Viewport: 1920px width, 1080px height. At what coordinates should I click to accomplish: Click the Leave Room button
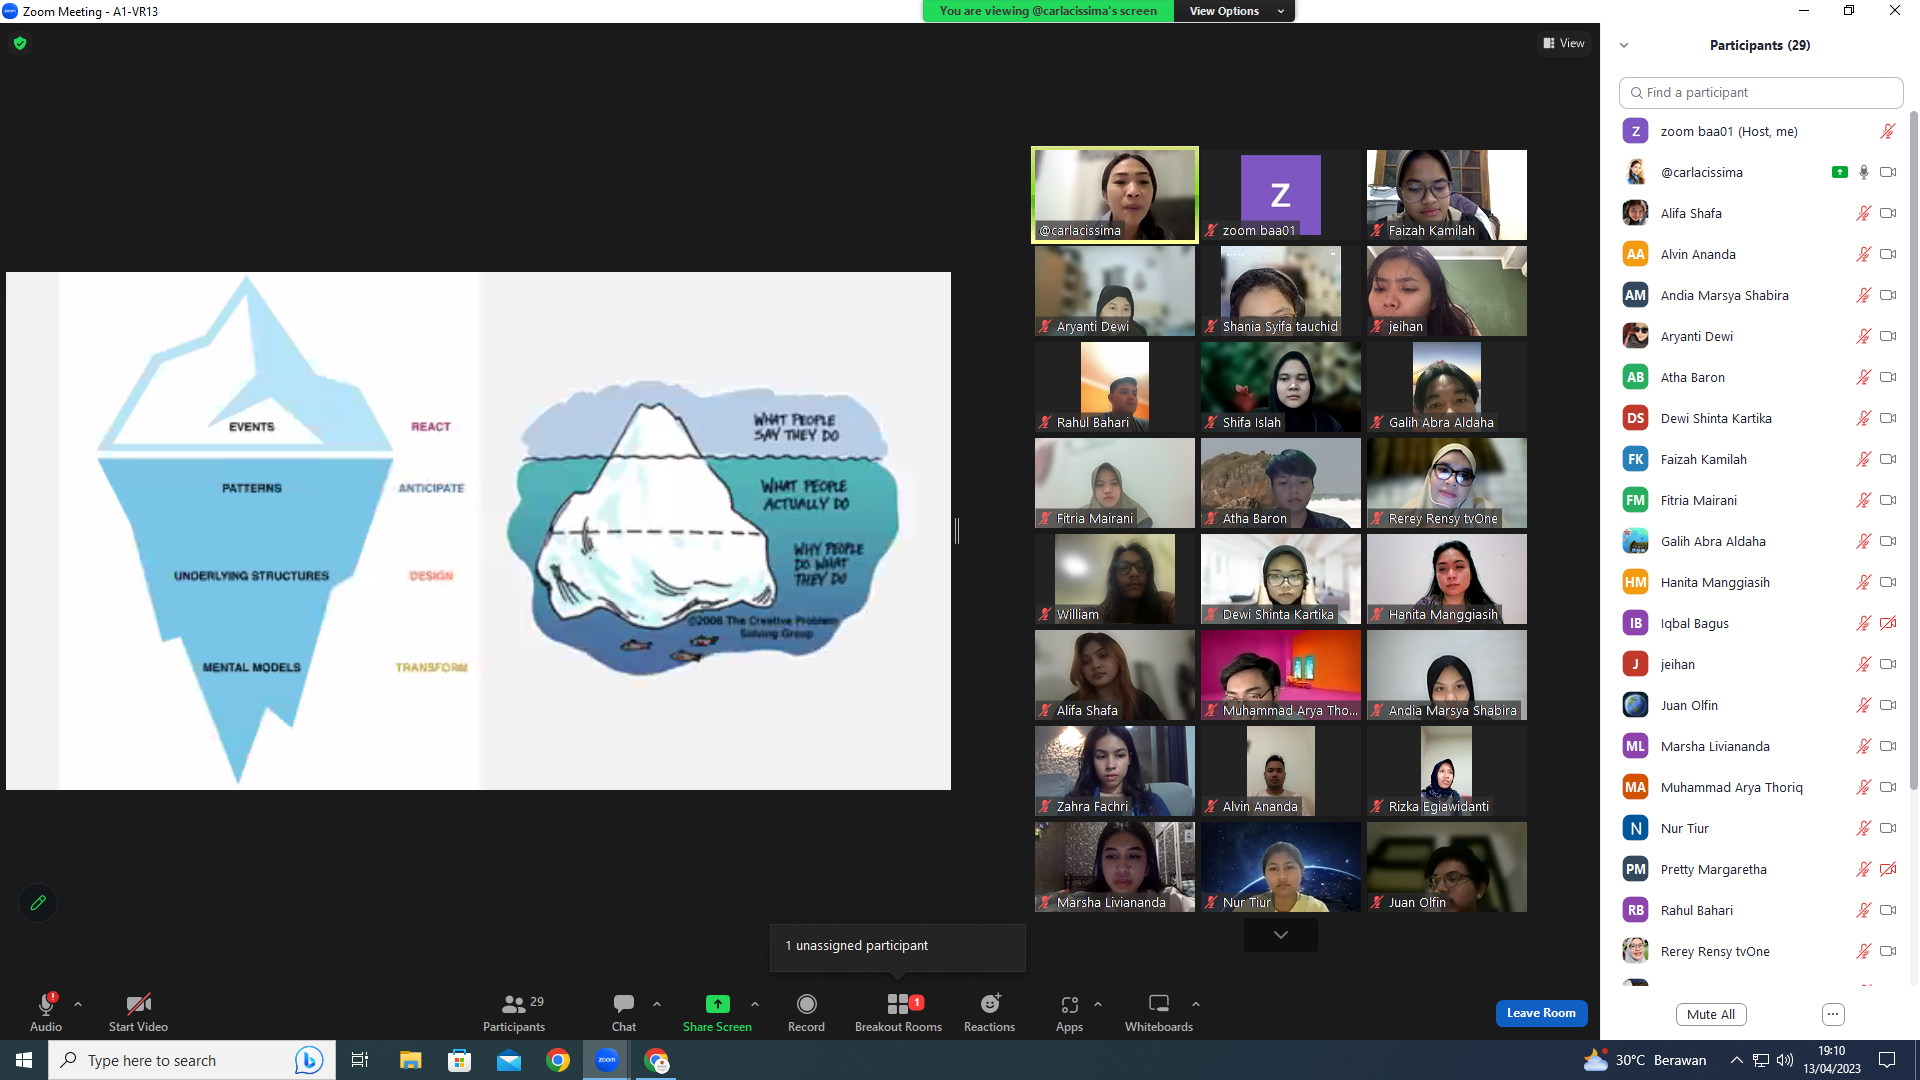(1541, 1013)
